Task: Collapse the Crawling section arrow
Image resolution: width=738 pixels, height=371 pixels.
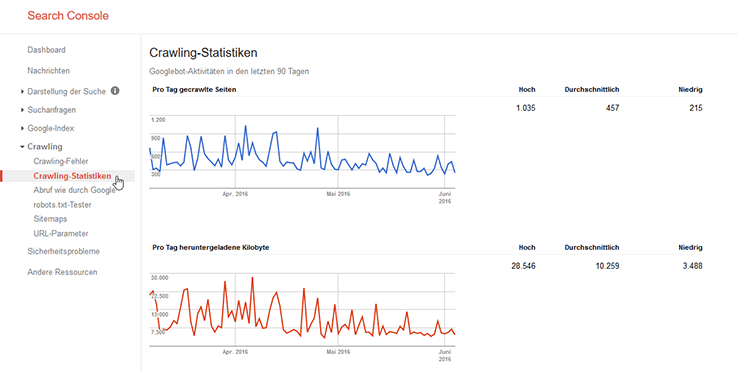Action: (22, 147)
